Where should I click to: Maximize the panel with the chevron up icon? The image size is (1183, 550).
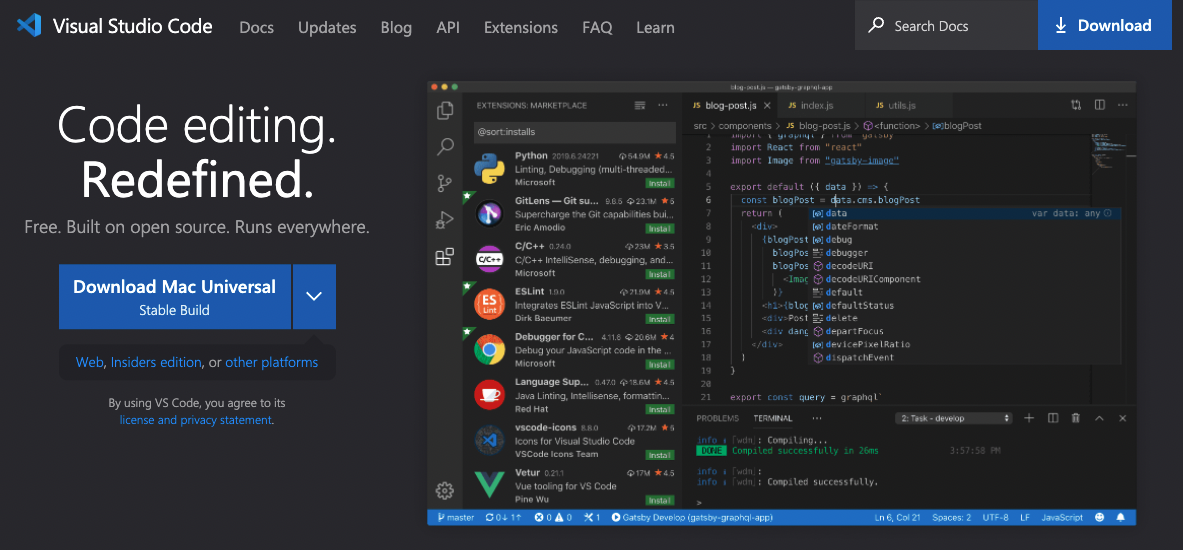pyautogui.click(x=1099, y=418)
